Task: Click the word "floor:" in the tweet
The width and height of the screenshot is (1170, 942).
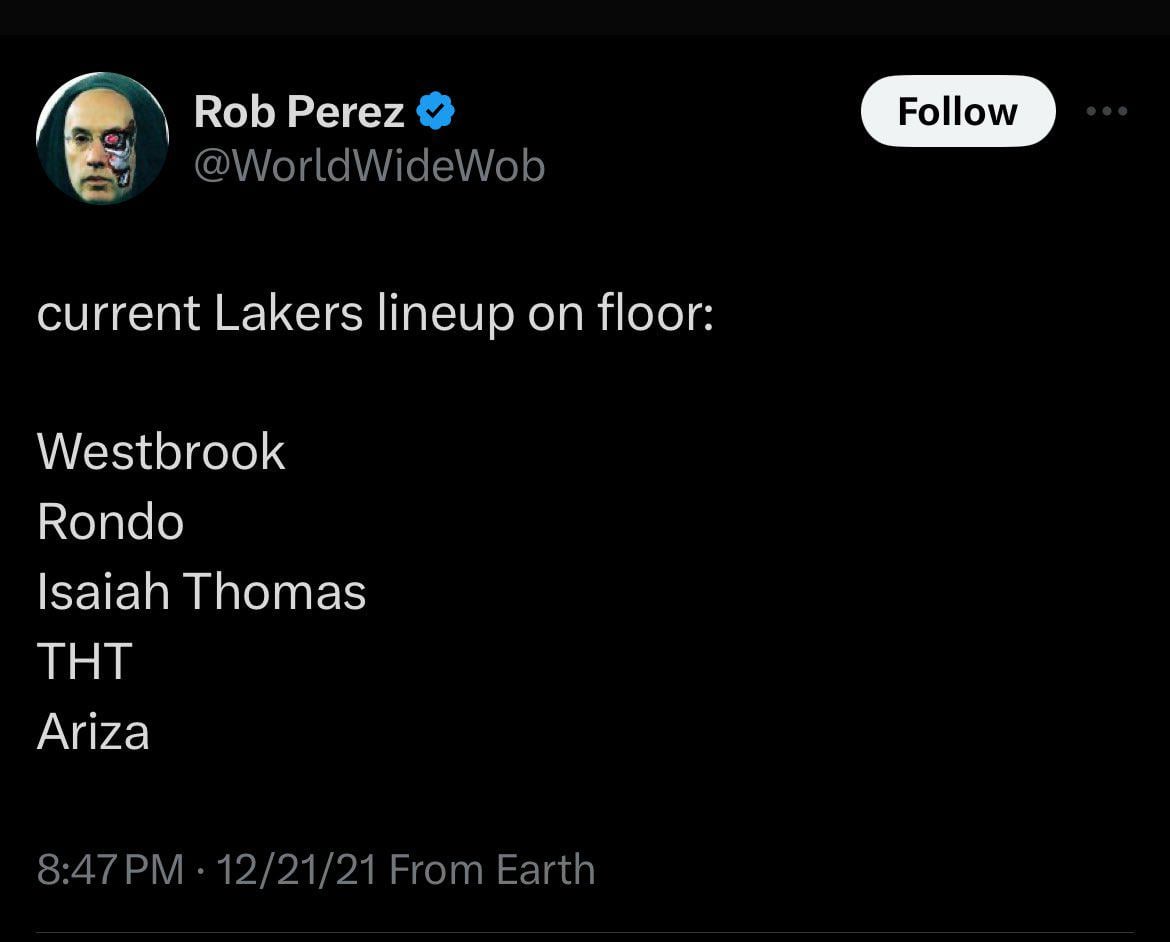Action: (x=655, y=313)
